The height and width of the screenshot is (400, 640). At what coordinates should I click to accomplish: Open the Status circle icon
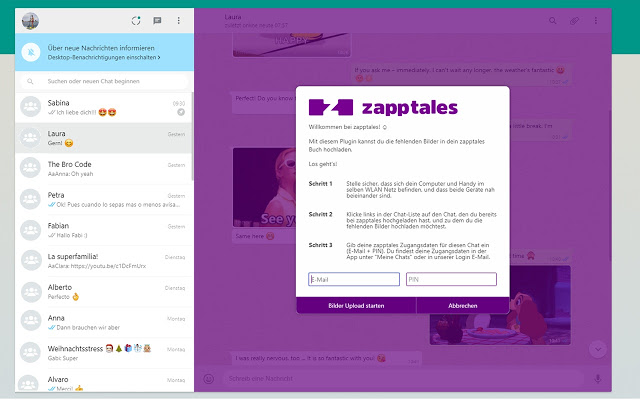click(x=136, y=20)
